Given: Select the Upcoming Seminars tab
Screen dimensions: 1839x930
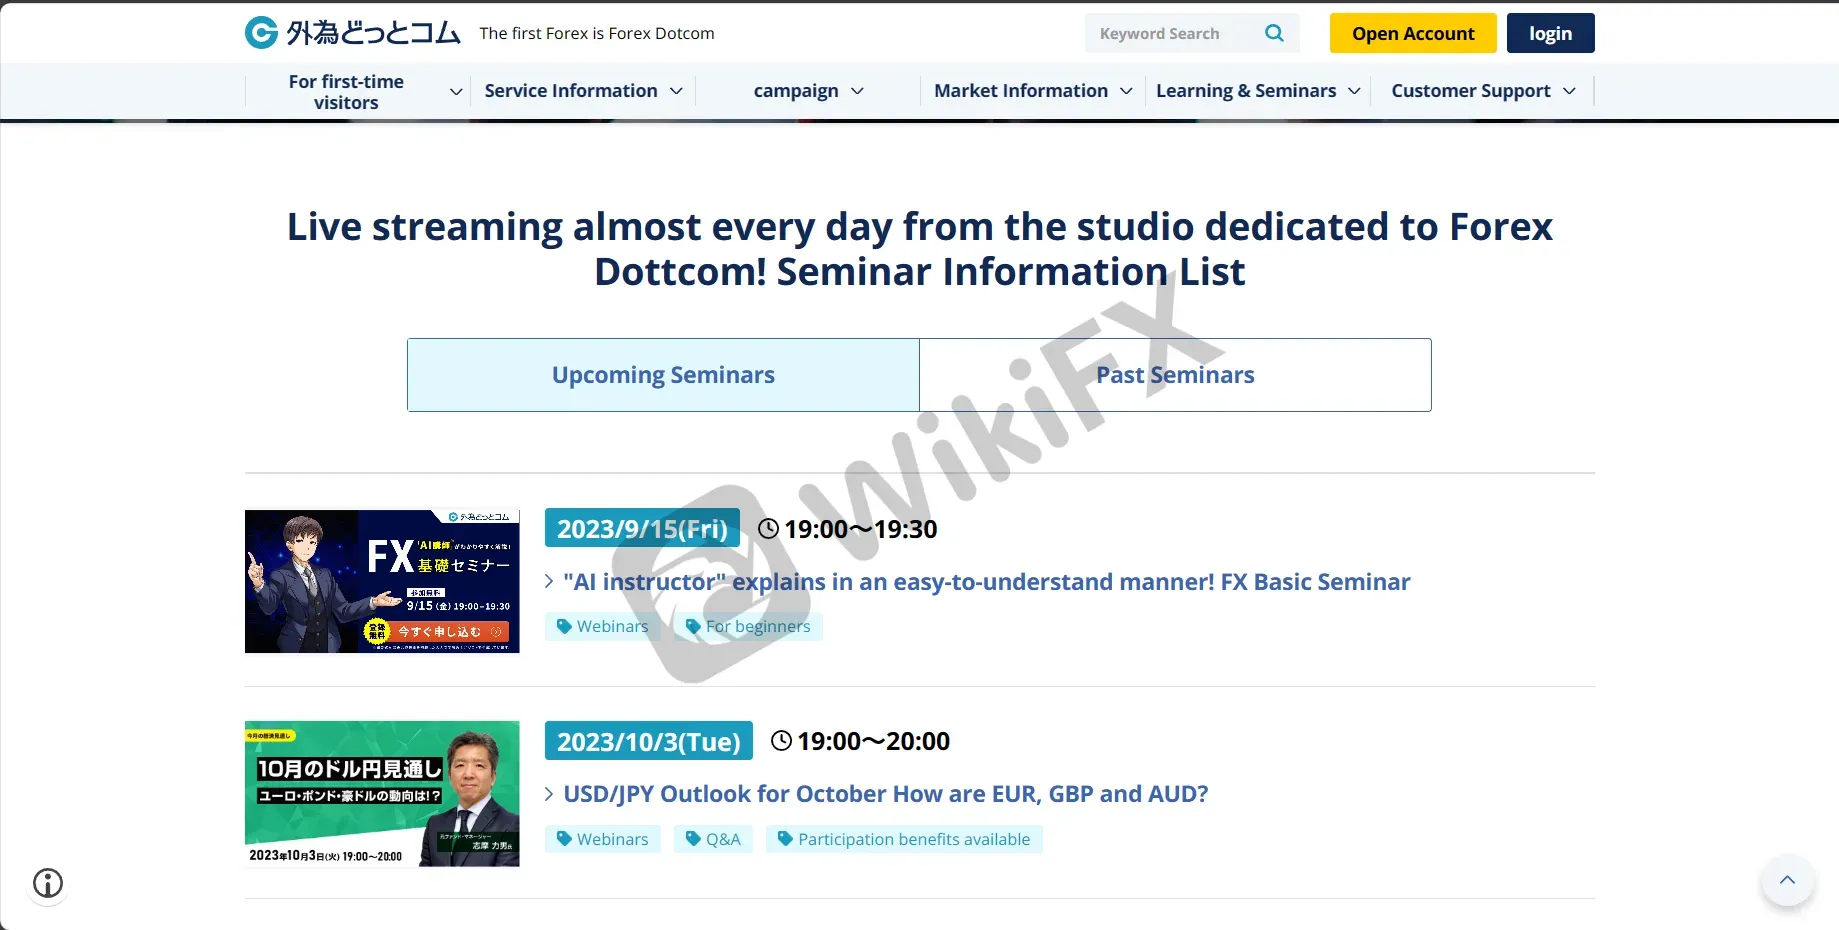Looking at the screenshot, I should click(x=663, y=375).
